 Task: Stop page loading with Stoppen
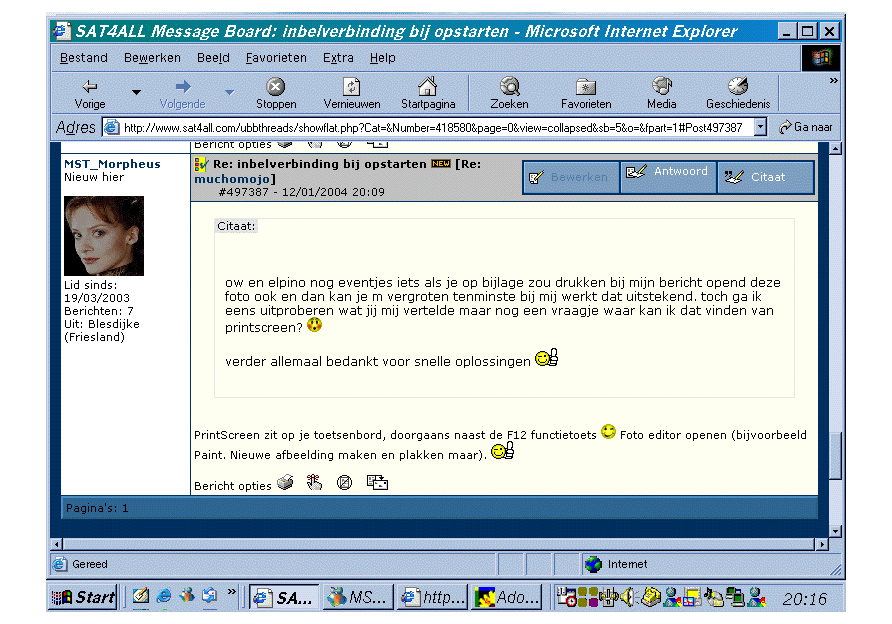tap(276, 94)
